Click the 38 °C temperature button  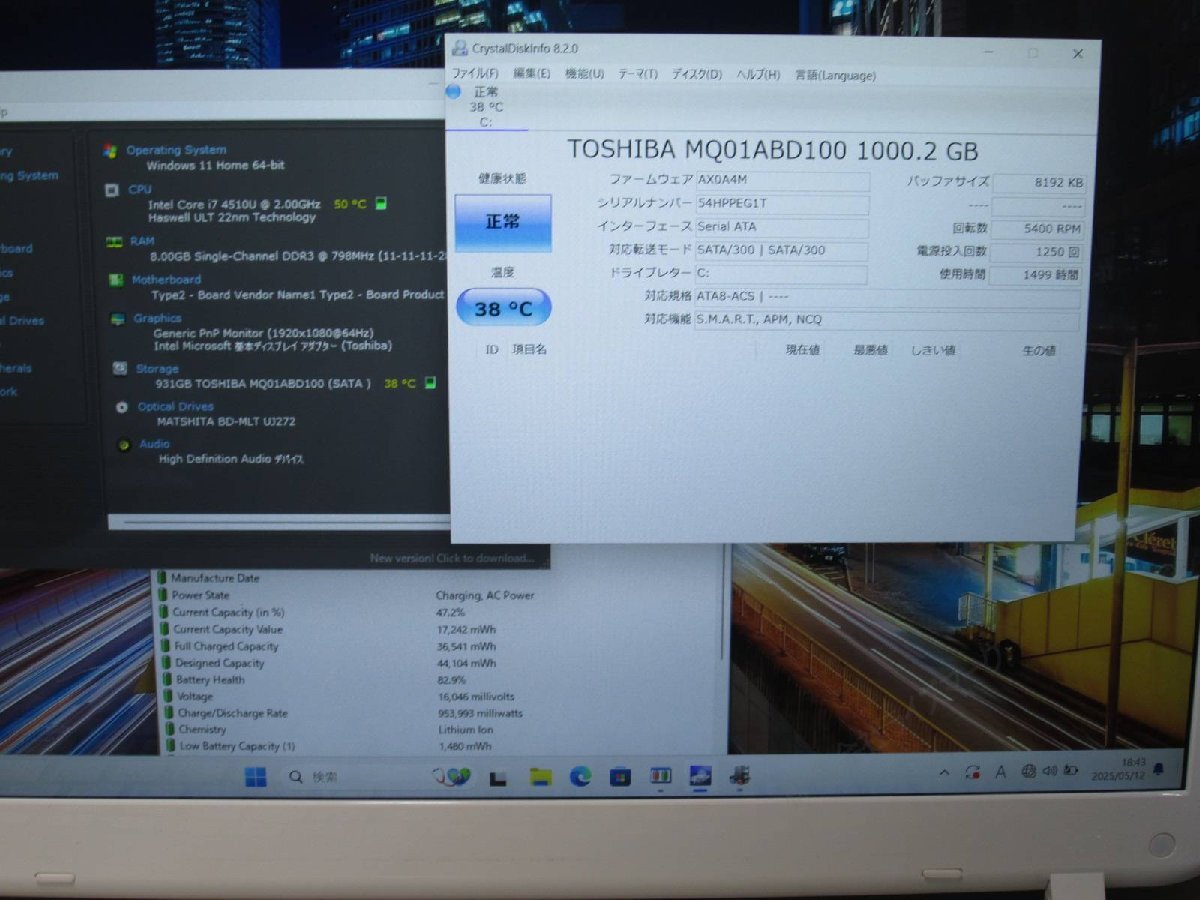(x=503, y=308)
